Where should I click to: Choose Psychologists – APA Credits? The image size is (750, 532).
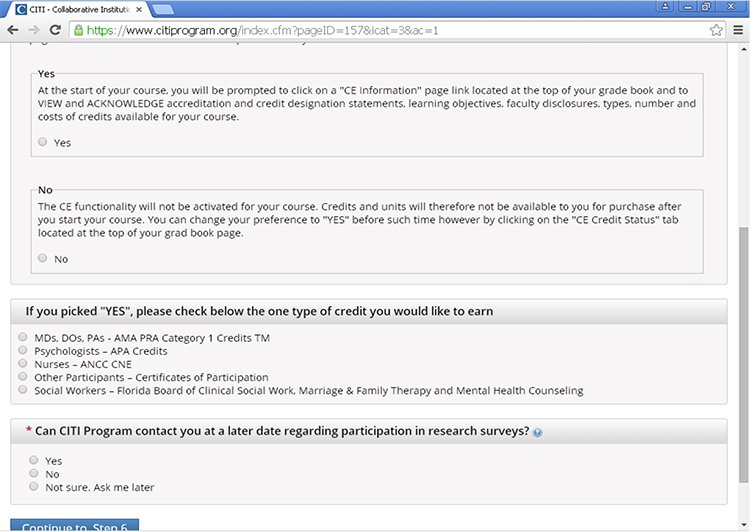[x=22, y=350]
